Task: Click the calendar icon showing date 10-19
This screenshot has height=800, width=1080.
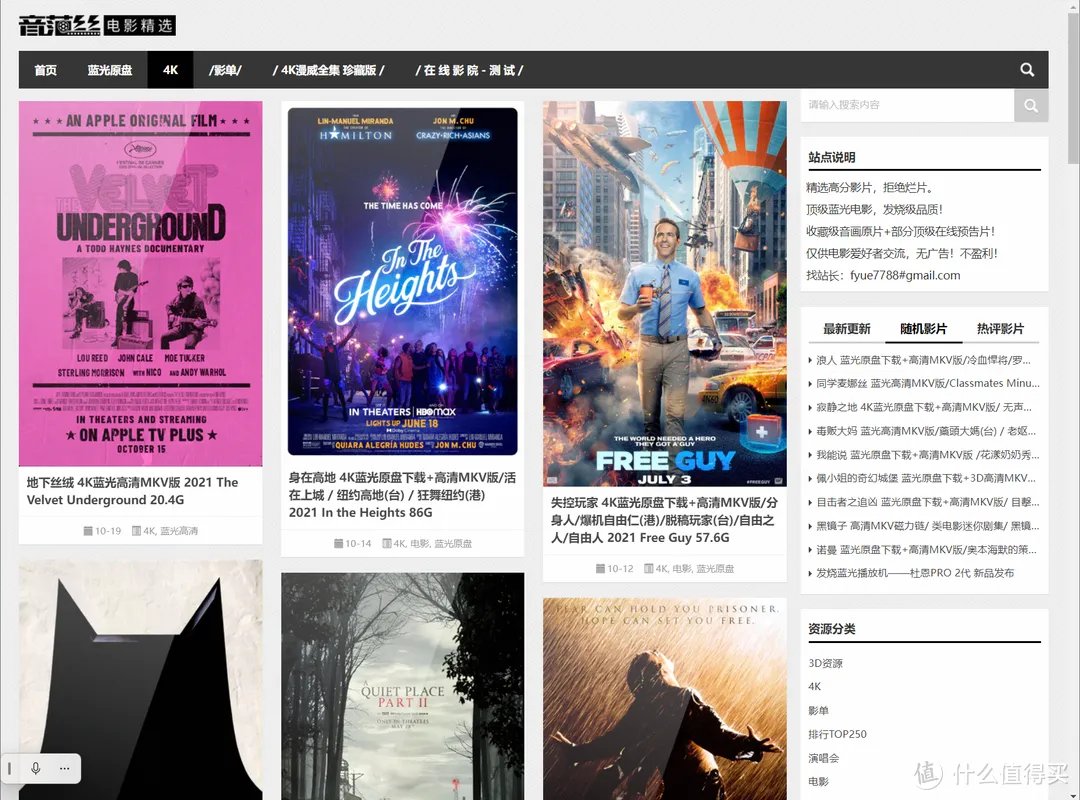Action: [88, 531]
